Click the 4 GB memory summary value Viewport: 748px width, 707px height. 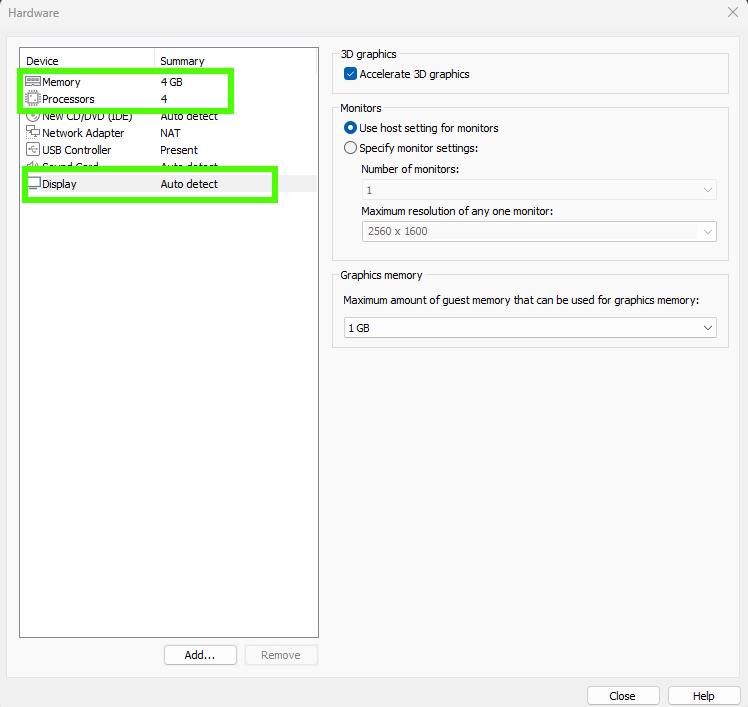pyautogui.click(x=172, y=82)
